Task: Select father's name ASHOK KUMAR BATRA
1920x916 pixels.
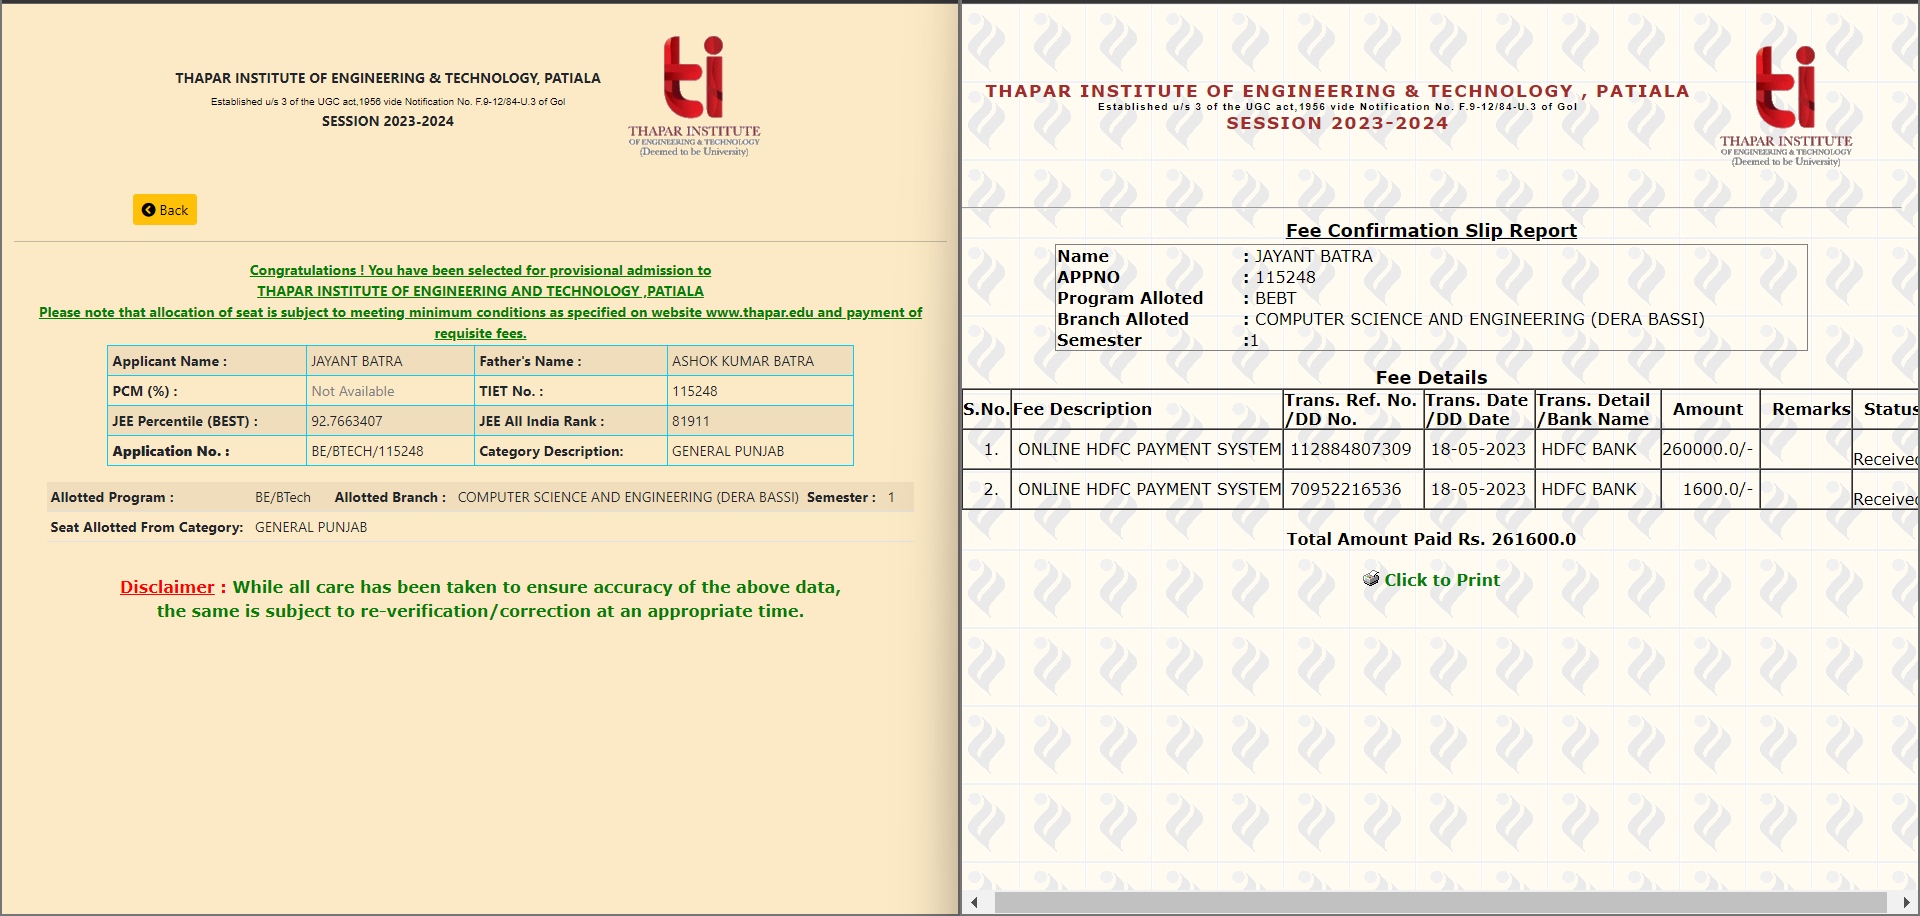Action: point(743,361)
